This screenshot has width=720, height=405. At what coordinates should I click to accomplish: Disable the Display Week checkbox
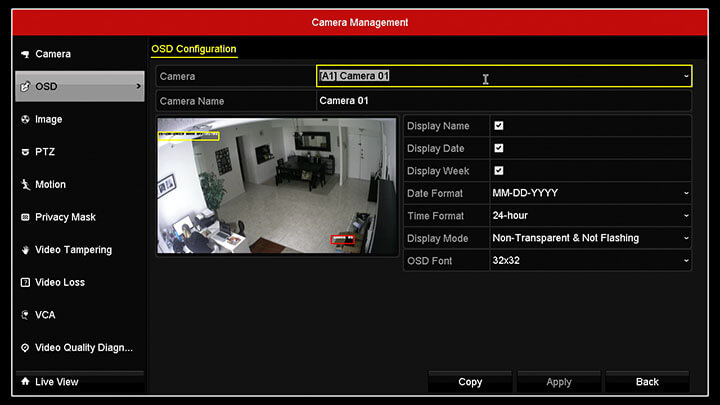tap(499, 171)
